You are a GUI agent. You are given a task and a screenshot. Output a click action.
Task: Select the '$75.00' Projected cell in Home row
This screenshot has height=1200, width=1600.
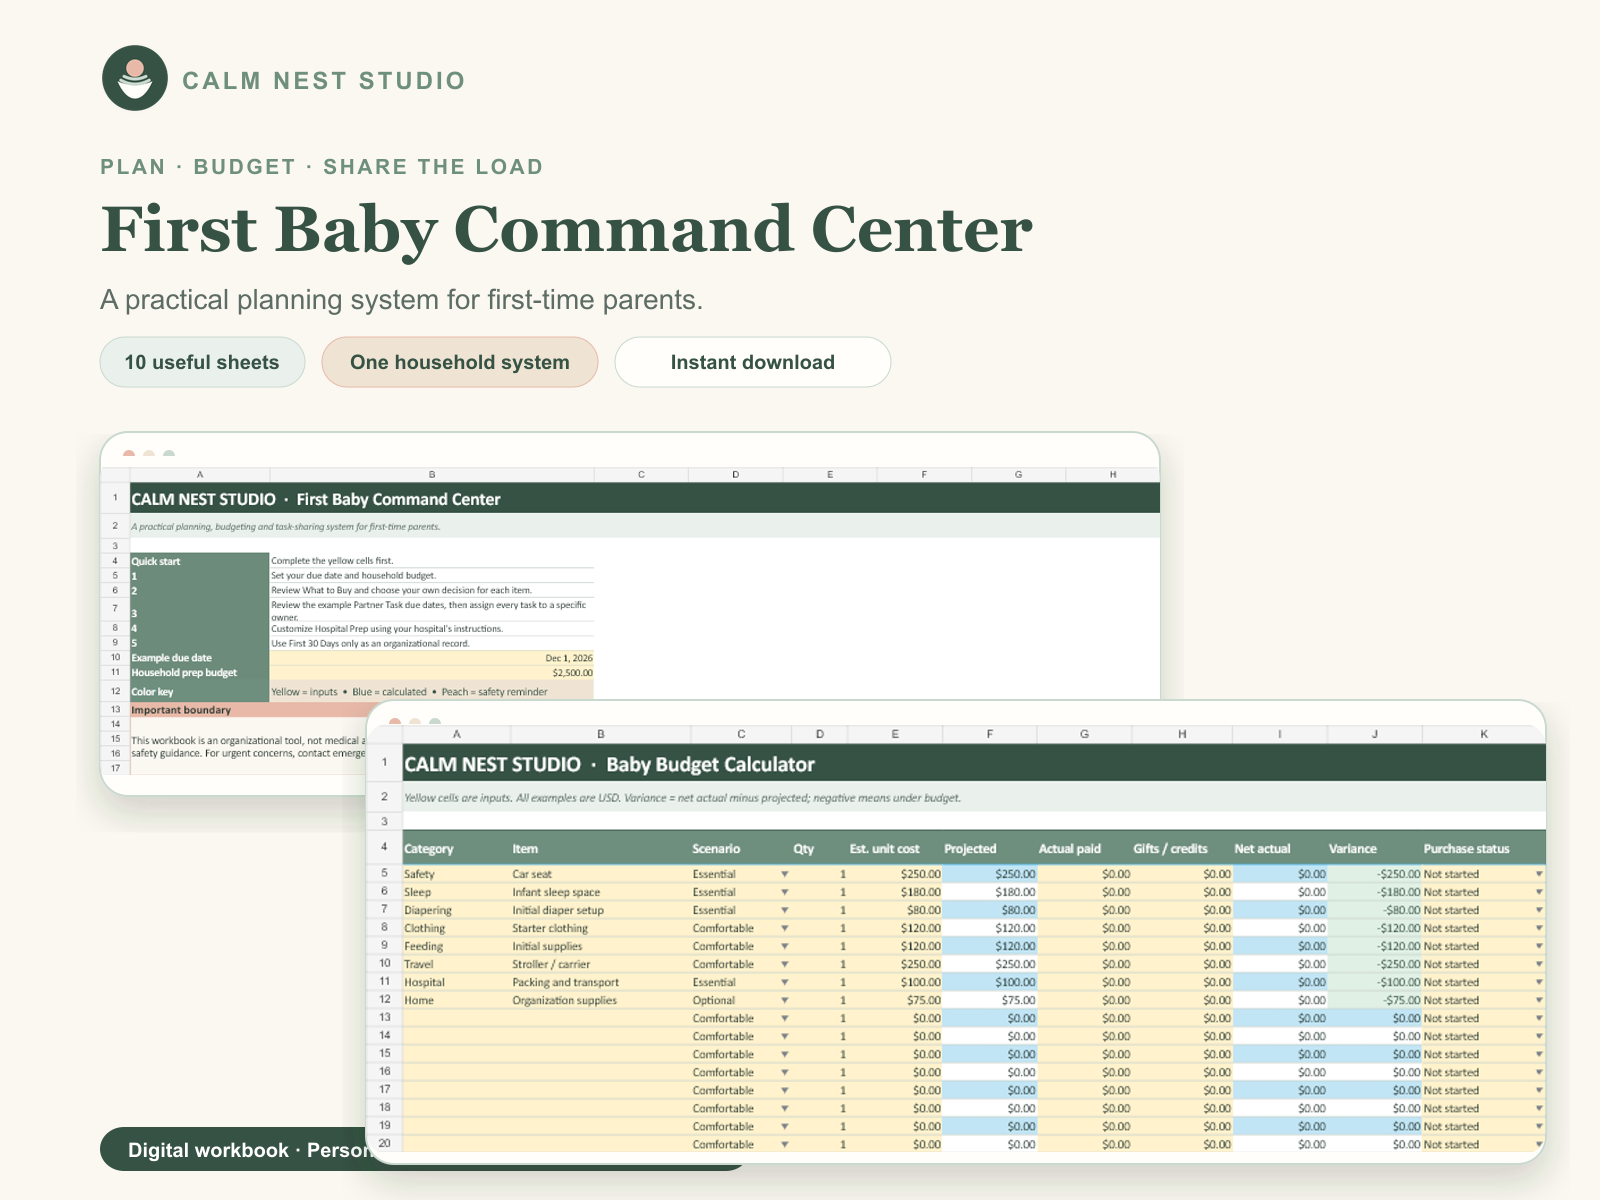989,1000
